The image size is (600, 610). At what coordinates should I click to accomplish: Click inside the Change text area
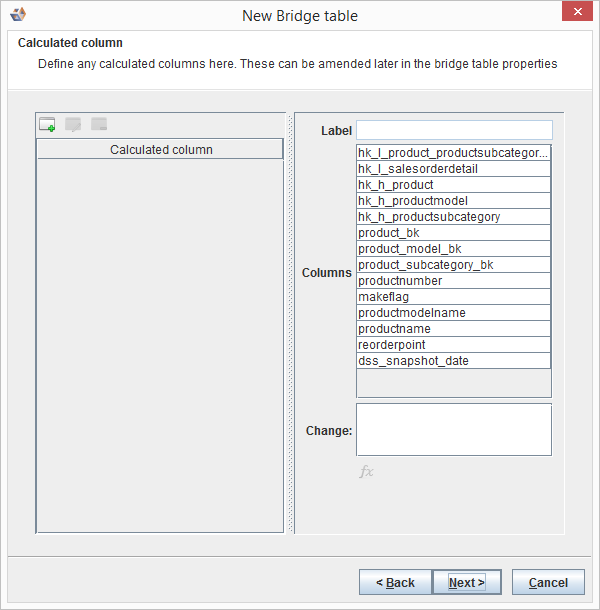point(454,429)
